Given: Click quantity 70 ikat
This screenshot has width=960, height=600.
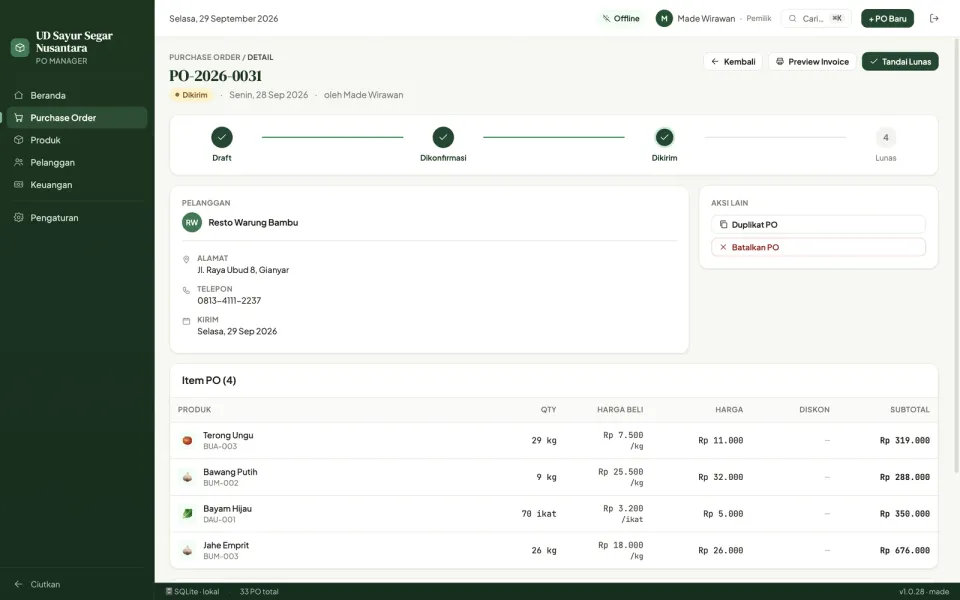Looking at the screenshot, I should (539, 514).
